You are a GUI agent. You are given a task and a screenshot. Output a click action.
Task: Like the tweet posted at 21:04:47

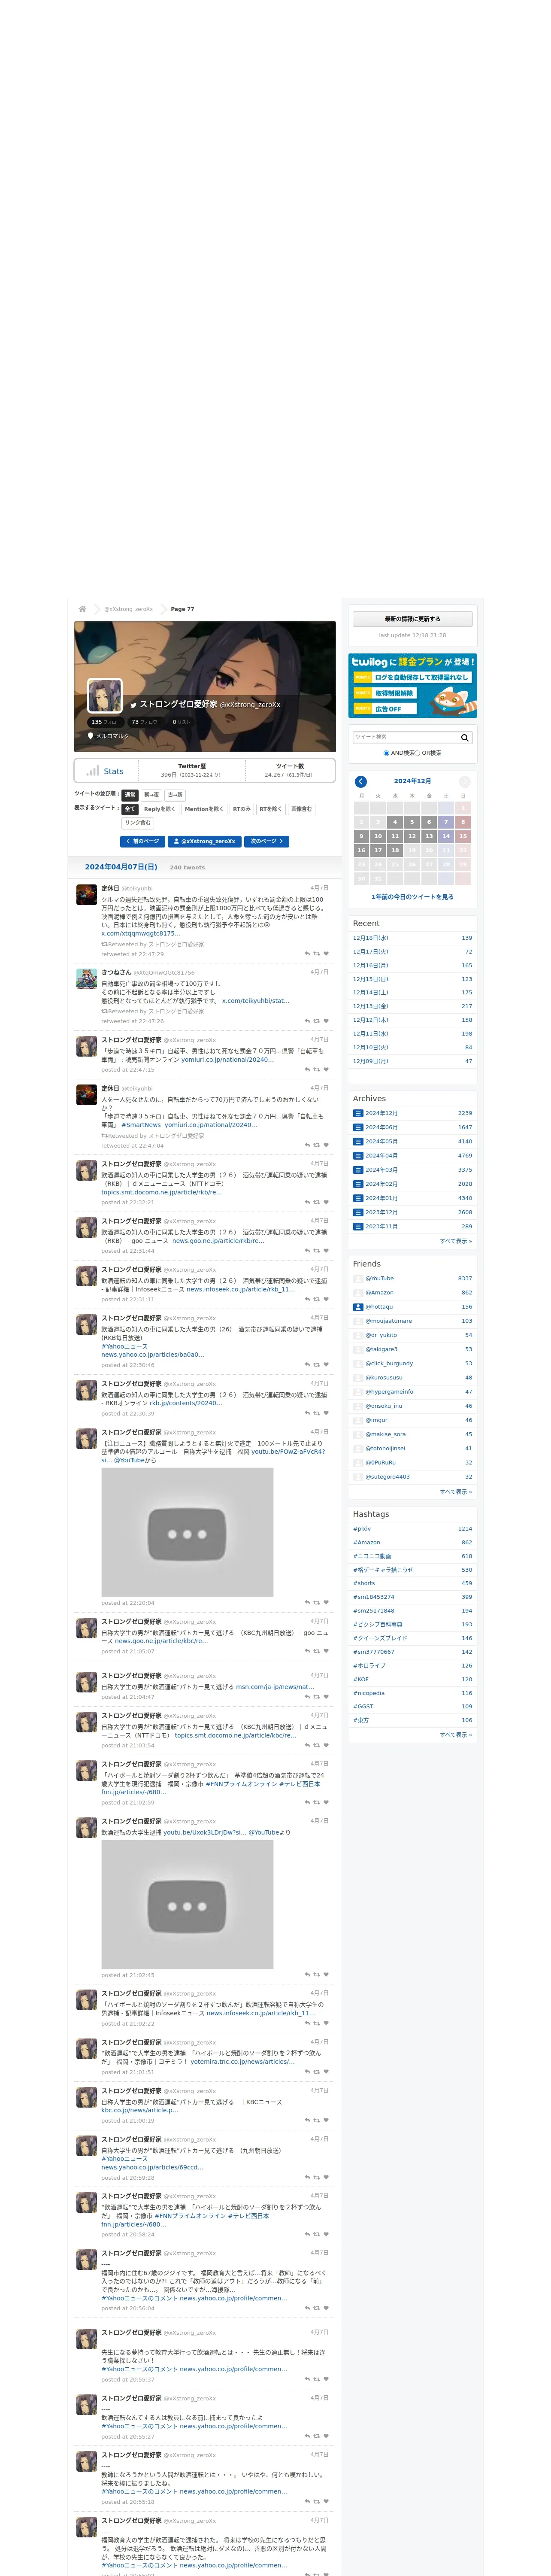click(326, 1697)
